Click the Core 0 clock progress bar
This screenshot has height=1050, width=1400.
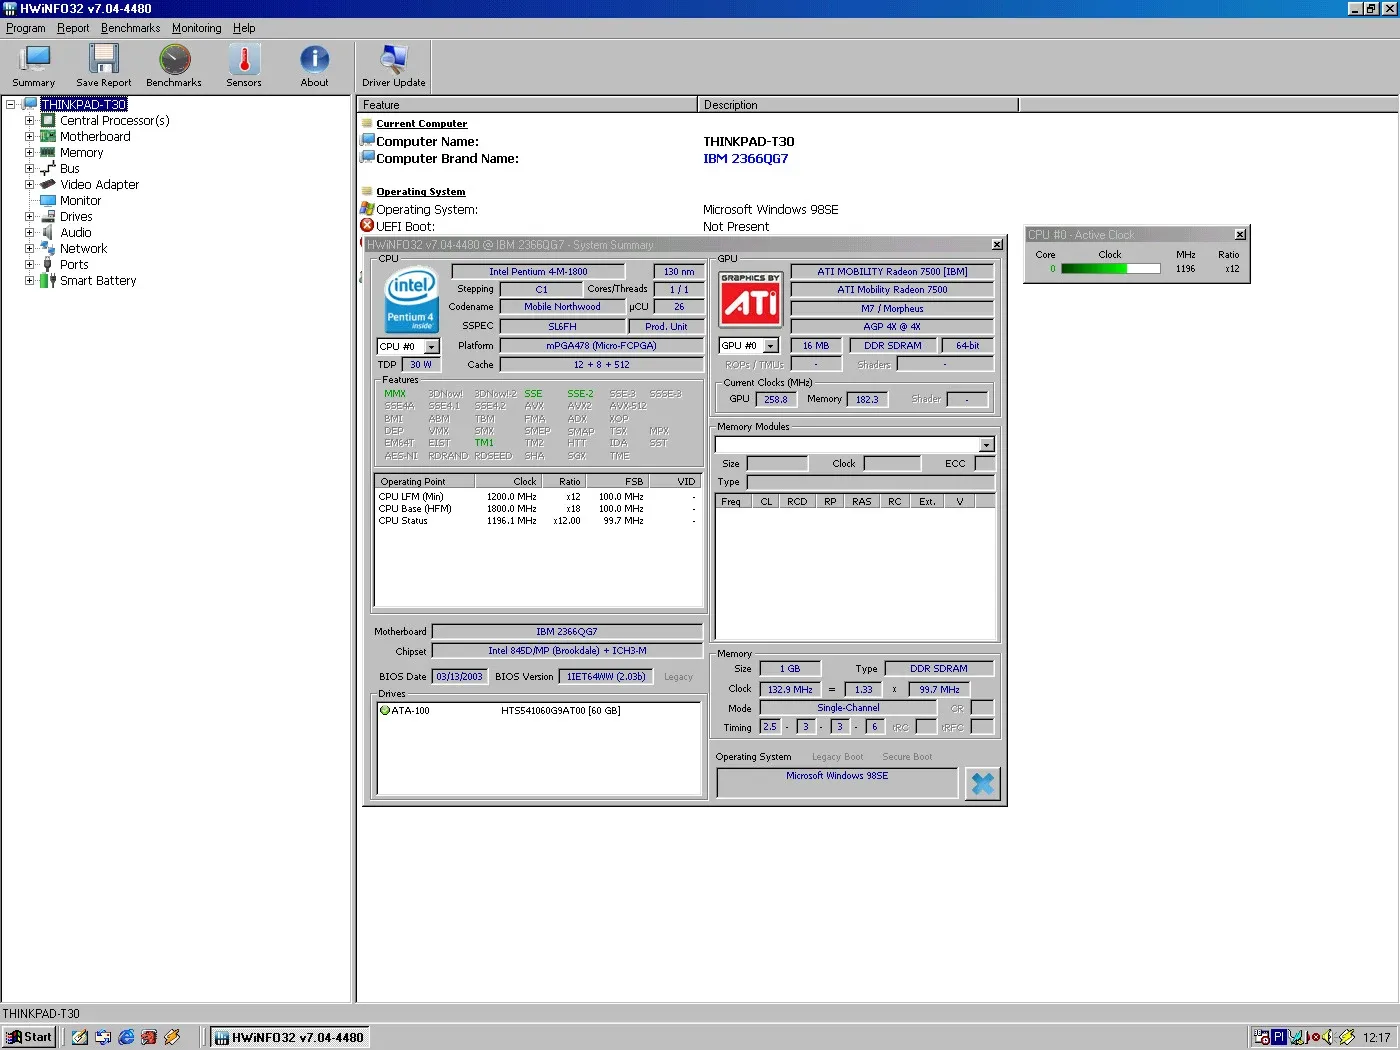[1110, 268]
